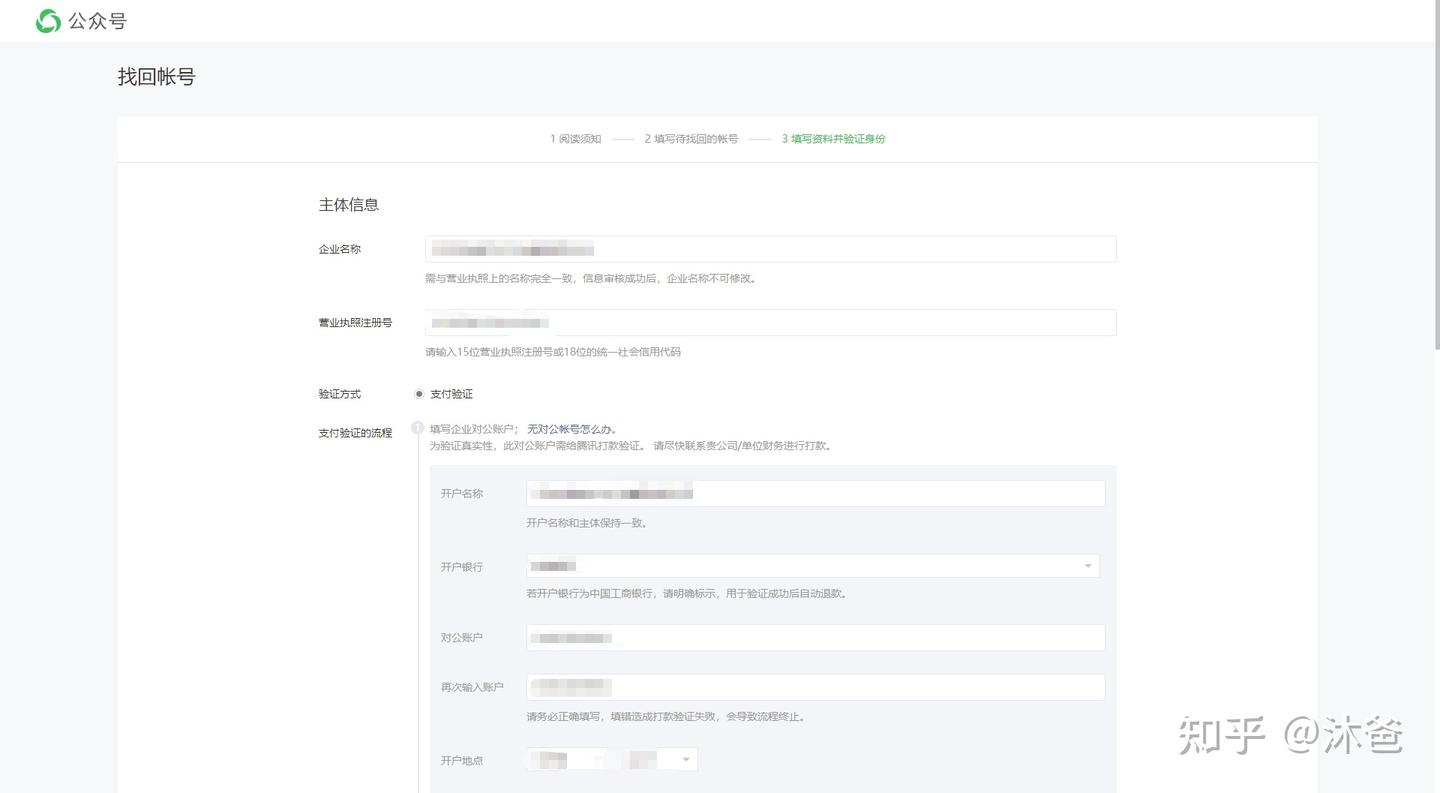This screenshot has height=793, width=1440.
Task: Go to step 1 阅读须知
Action: [x=576, y=139]
